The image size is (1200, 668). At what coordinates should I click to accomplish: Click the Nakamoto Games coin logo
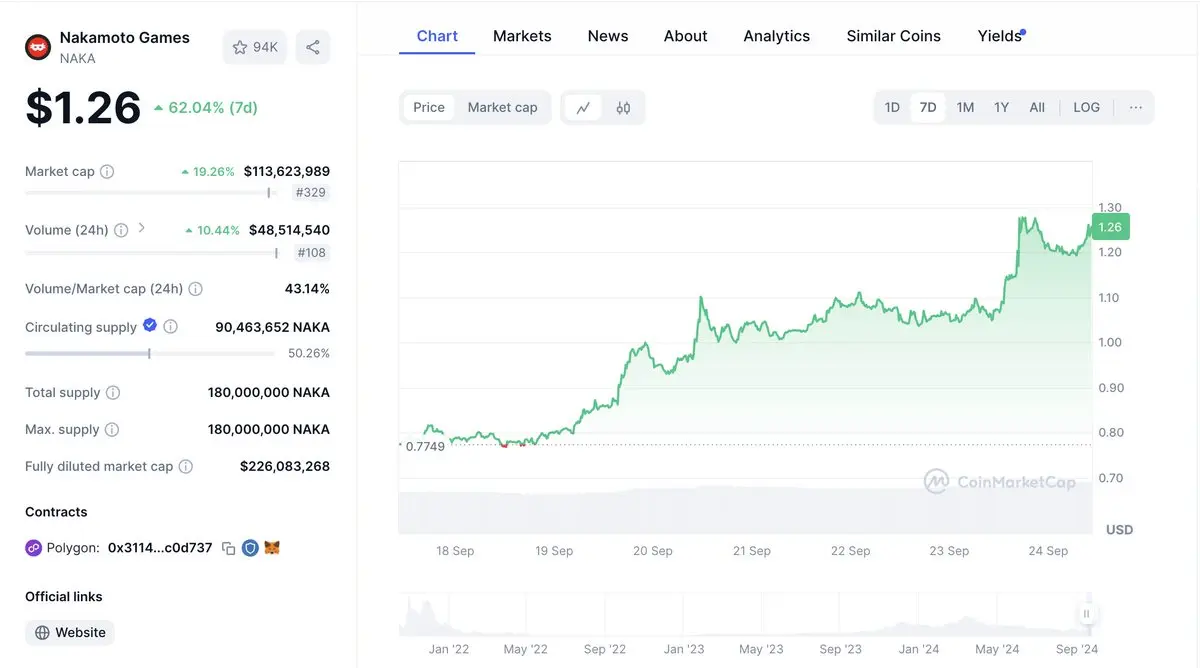(38, 47)
